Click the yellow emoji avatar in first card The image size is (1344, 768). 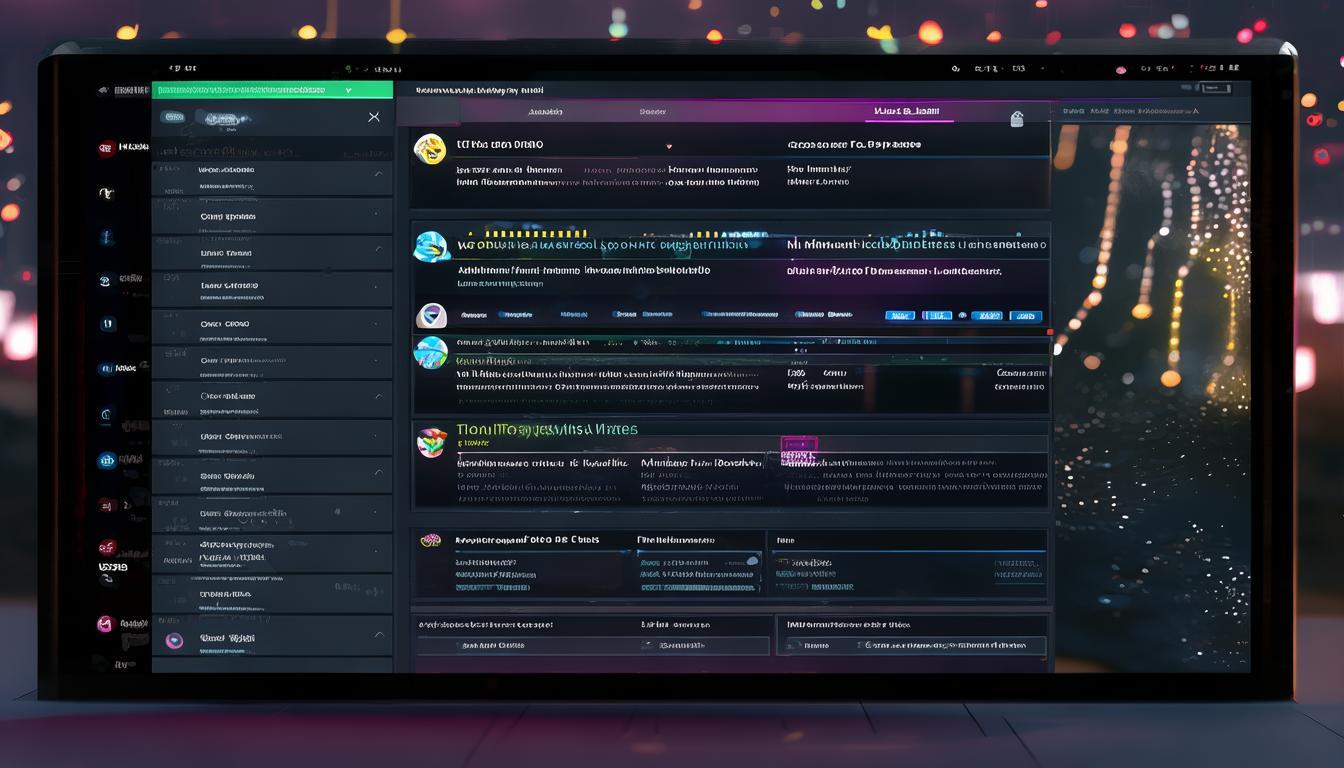(430, 149)
